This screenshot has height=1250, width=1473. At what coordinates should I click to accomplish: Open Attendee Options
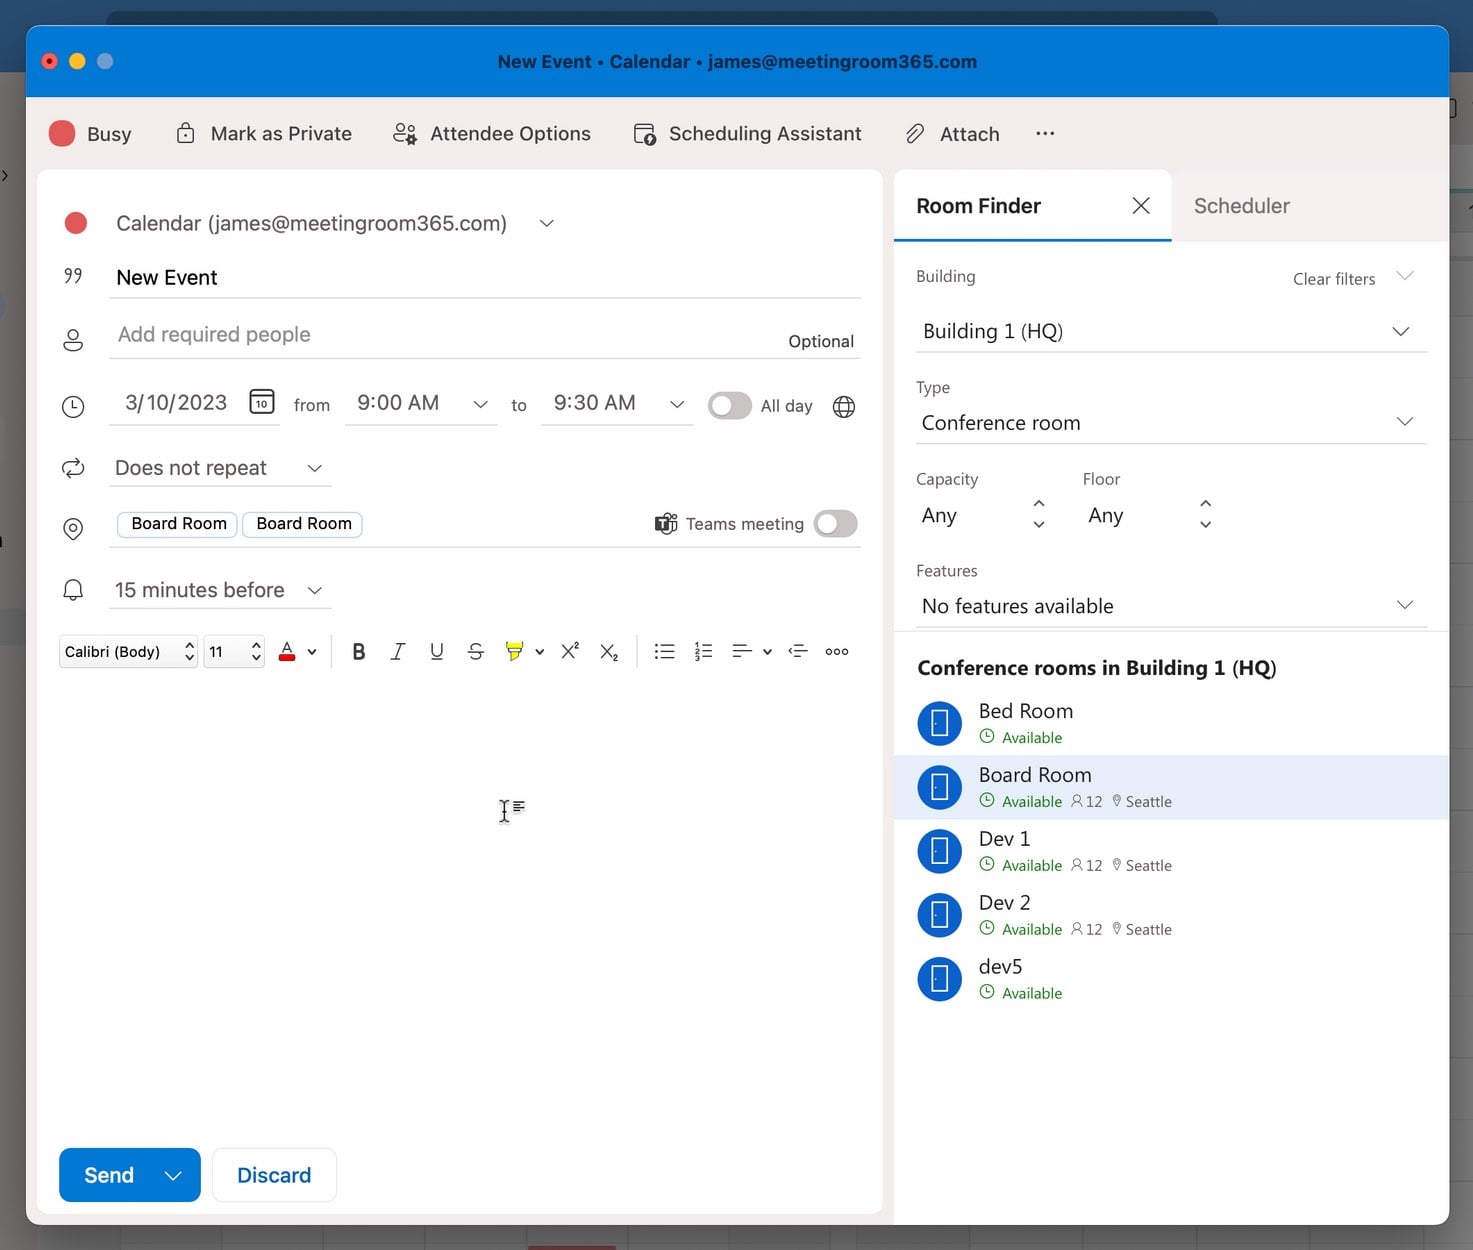pyautogui.click(x=491, y=134)
